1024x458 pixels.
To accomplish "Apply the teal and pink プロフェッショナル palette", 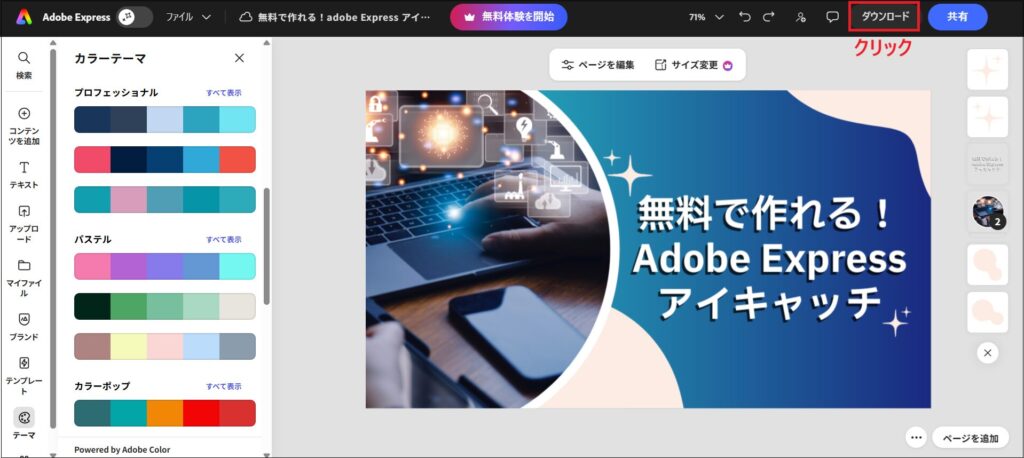I will 165,199.
